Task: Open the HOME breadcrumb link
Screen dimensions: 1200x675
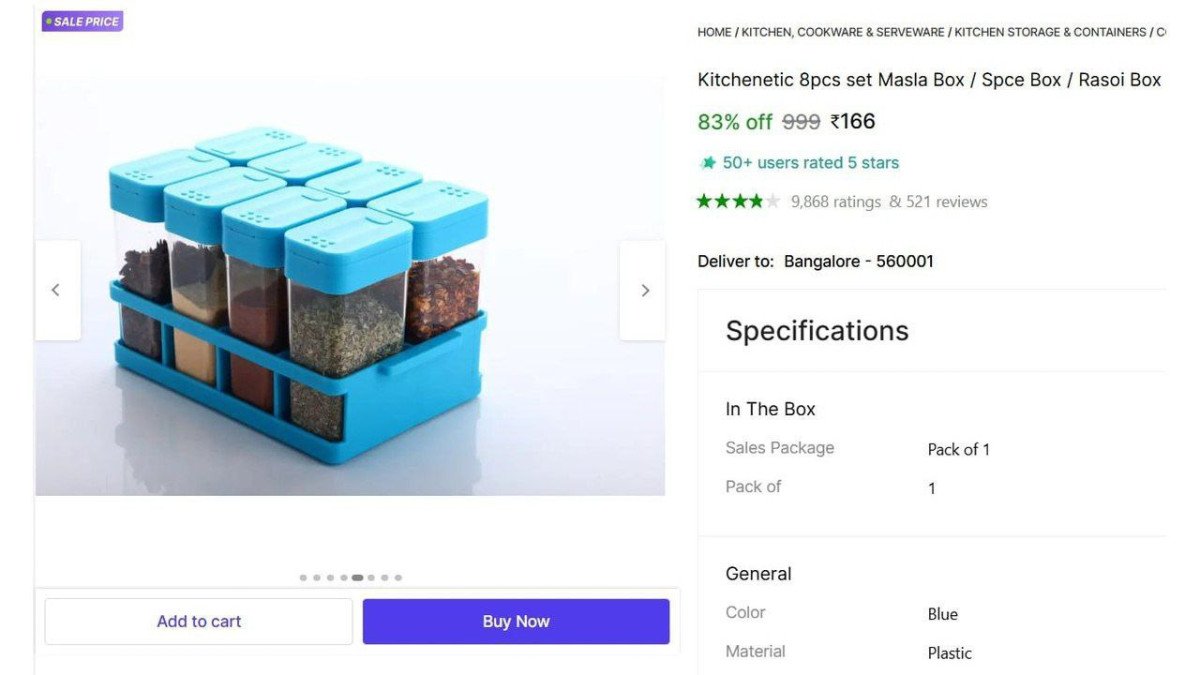Action: pos(714,31)
